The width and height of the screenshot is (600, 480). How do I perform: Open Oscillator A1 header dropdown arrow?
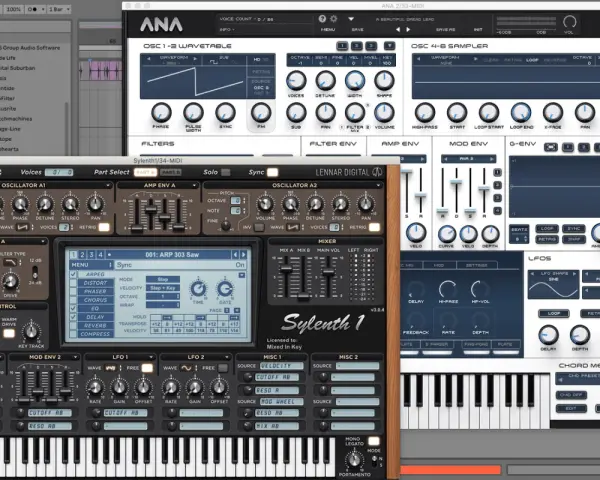click(108, 186)
